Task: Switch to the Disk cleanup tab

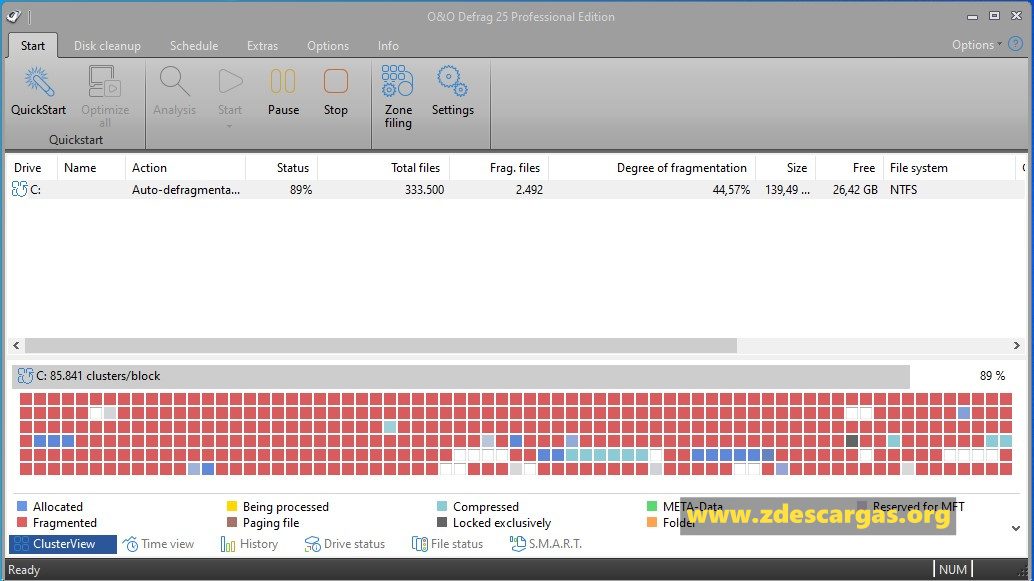Action: tap(107, 46)
